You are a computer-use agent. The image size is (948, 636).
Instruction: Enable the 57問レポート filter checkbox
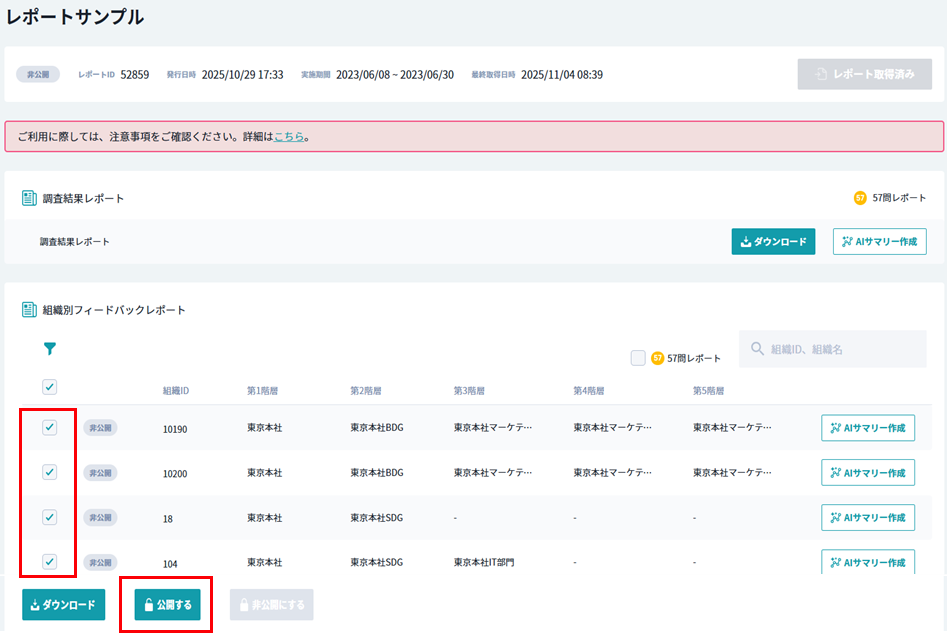pos(638,358)
